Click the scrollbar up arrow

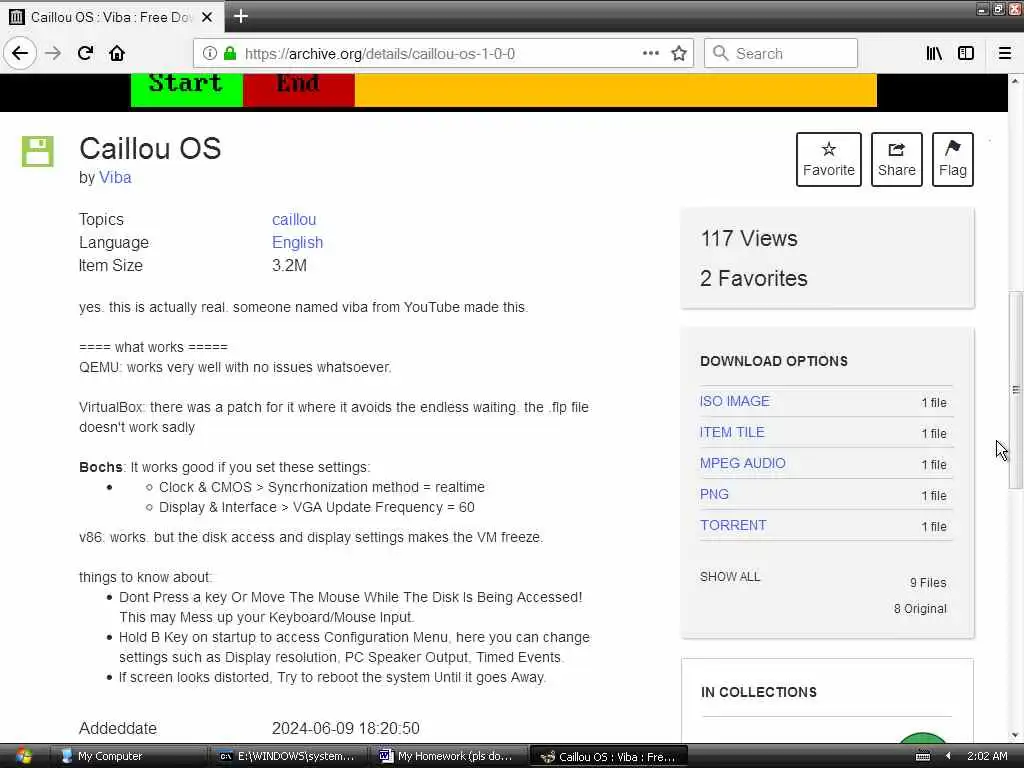(1016, 81)
